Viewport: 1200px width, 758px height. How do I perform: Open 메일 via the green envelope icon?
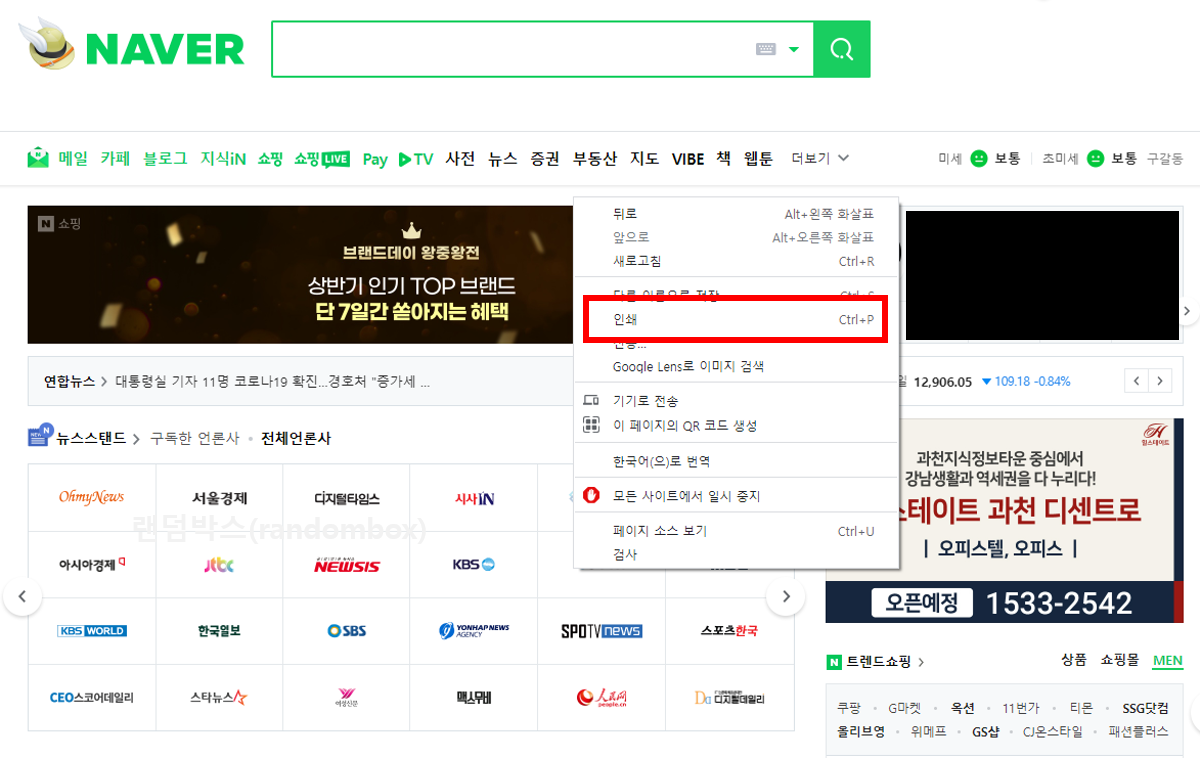[39, 157]
